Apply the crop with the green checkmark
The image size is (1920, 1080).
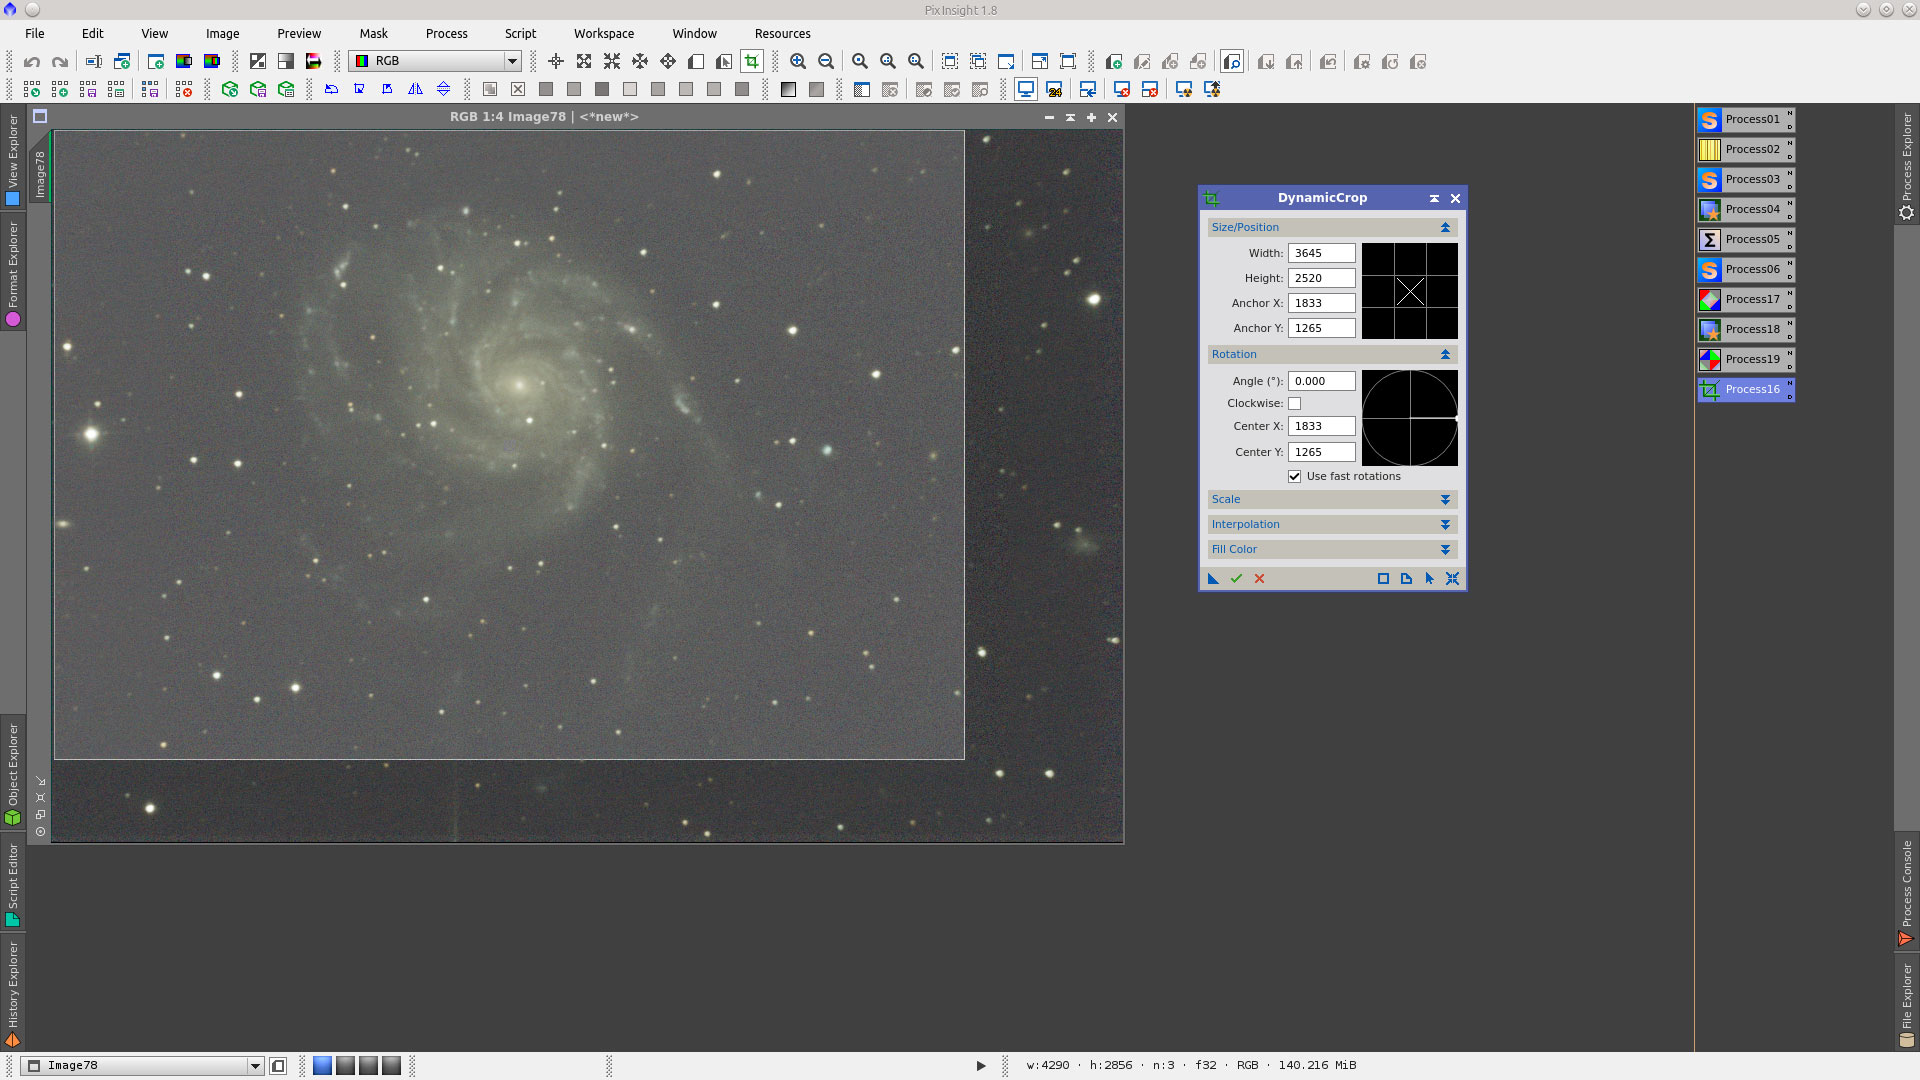pyautogui.click(x=1236, y=579)
